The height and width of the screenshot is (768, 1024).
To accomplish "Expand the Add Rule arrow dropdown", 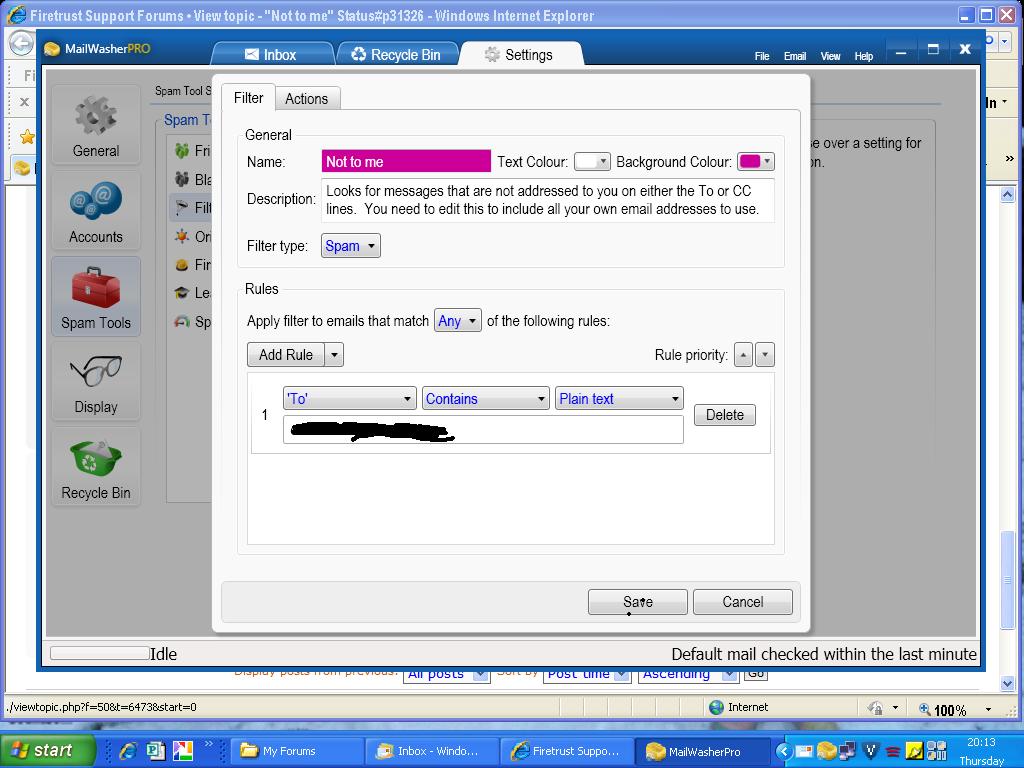I will 334,355.
